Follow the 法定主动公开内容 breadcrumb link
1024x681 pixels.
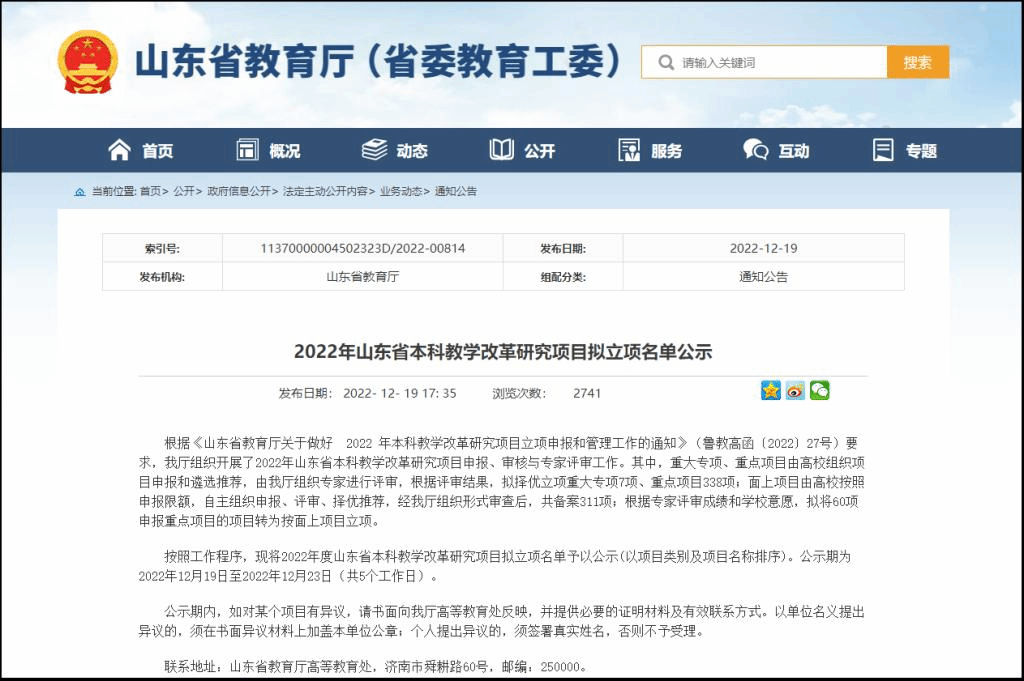[x=325, y=191]
